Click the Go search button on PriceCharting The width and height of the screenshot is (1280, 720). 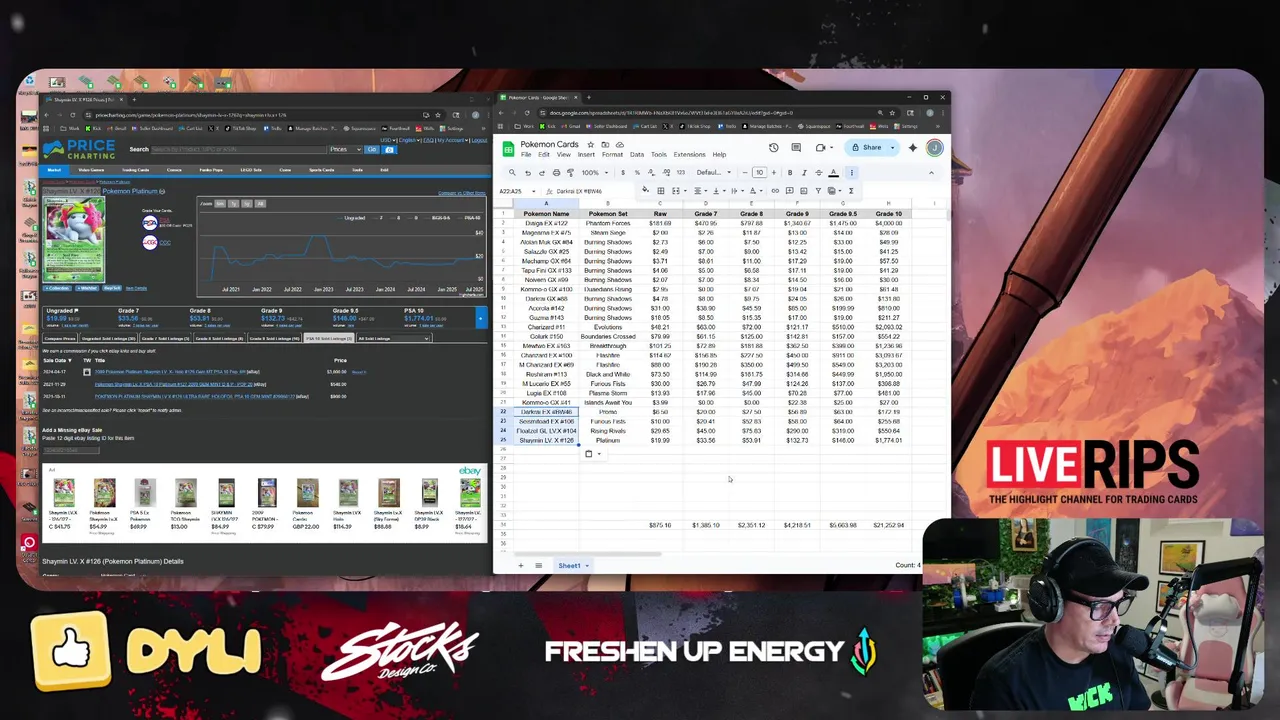tap(372, 149)
